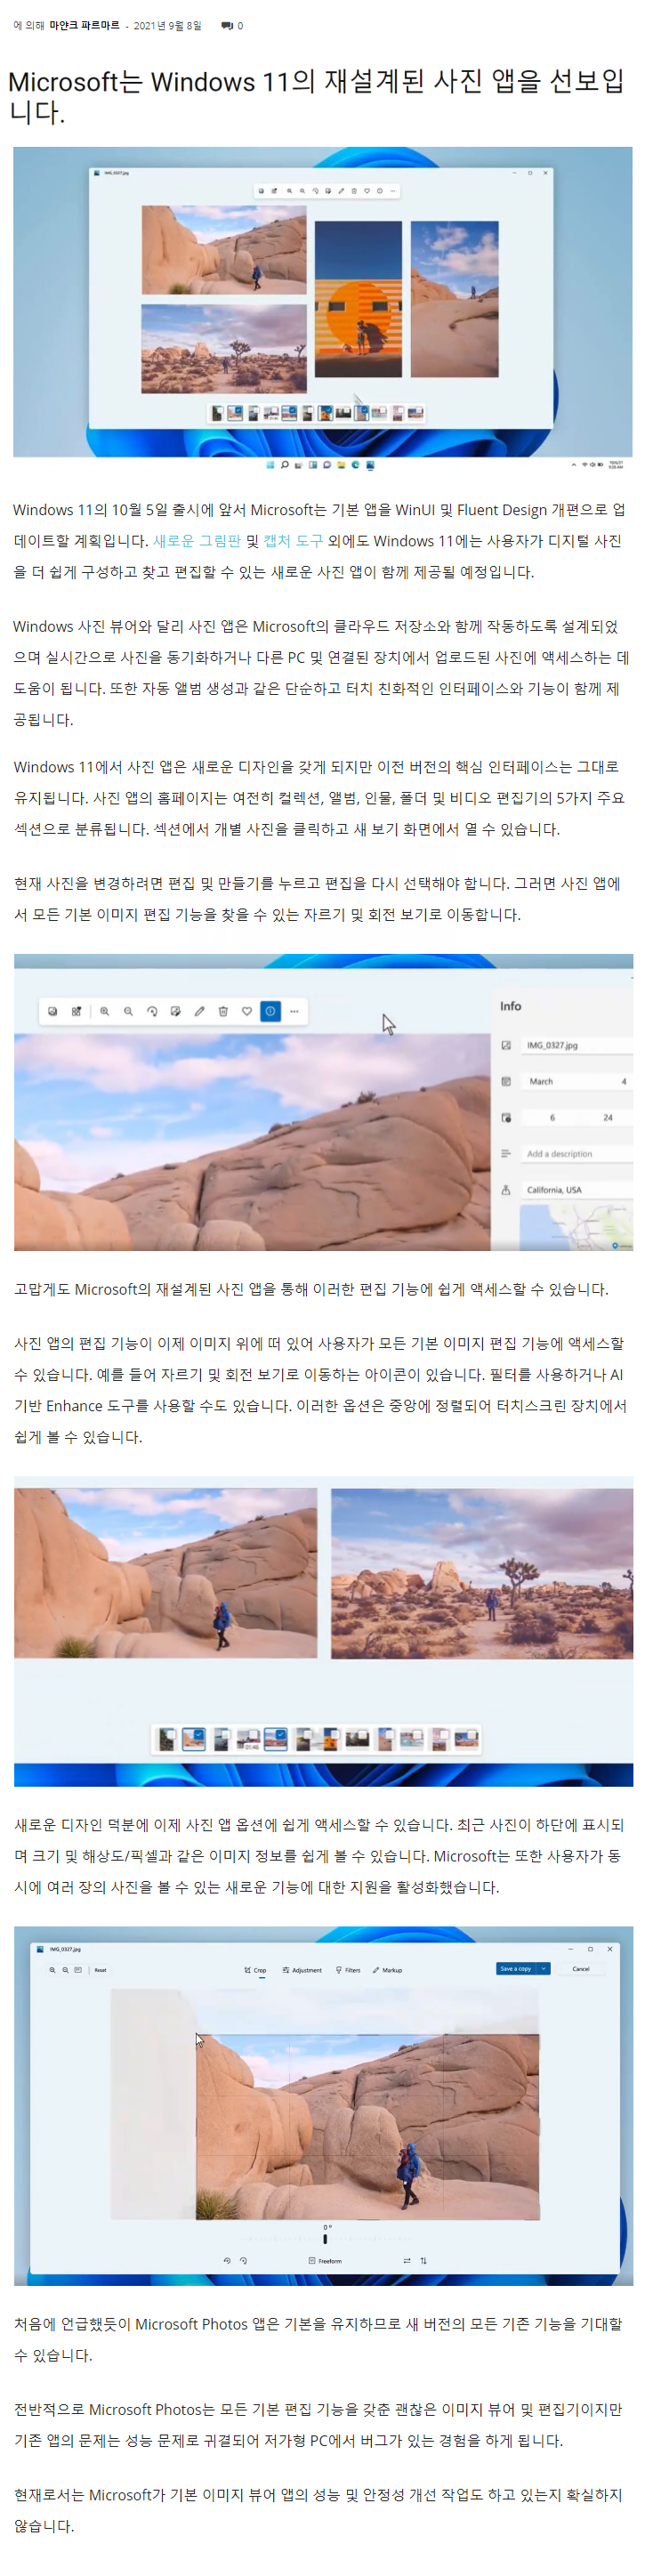The height and width of the screenshot is (2576, 645).
Task: Click zoom-out icon next to Reset in editor
Action: coord(66,1969)
